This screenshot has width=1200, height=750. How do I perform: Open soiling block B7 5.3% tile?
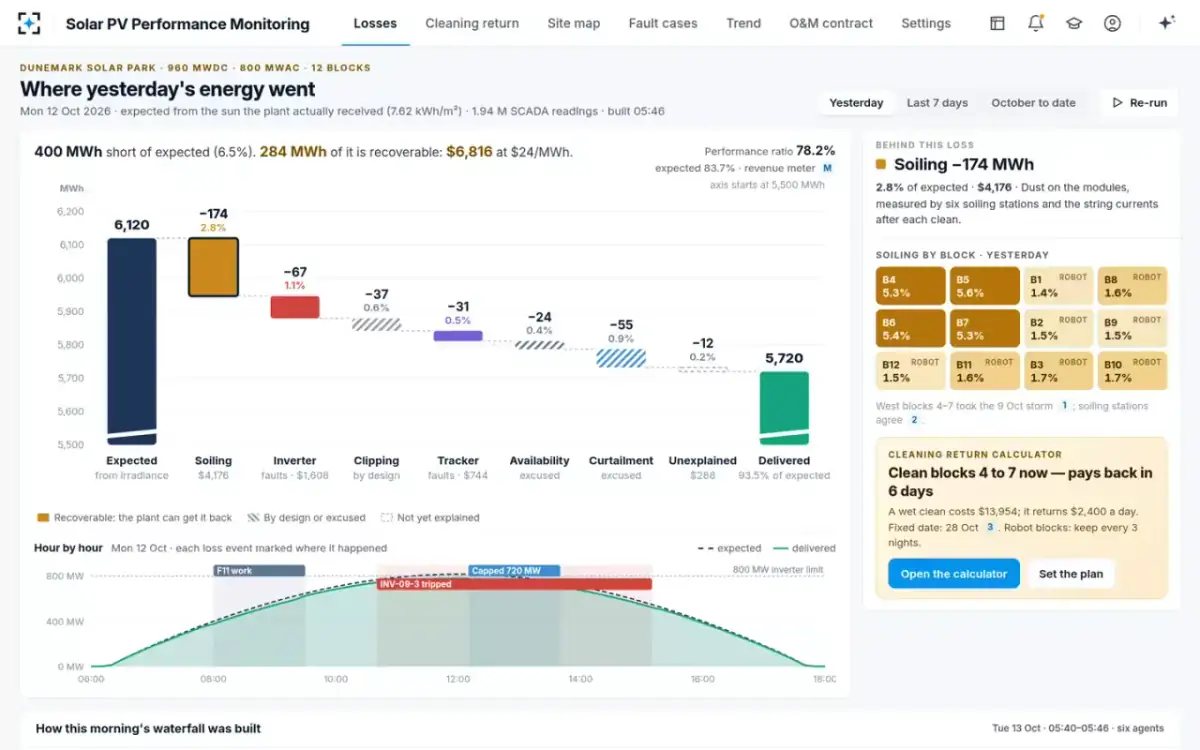[984, 328]
